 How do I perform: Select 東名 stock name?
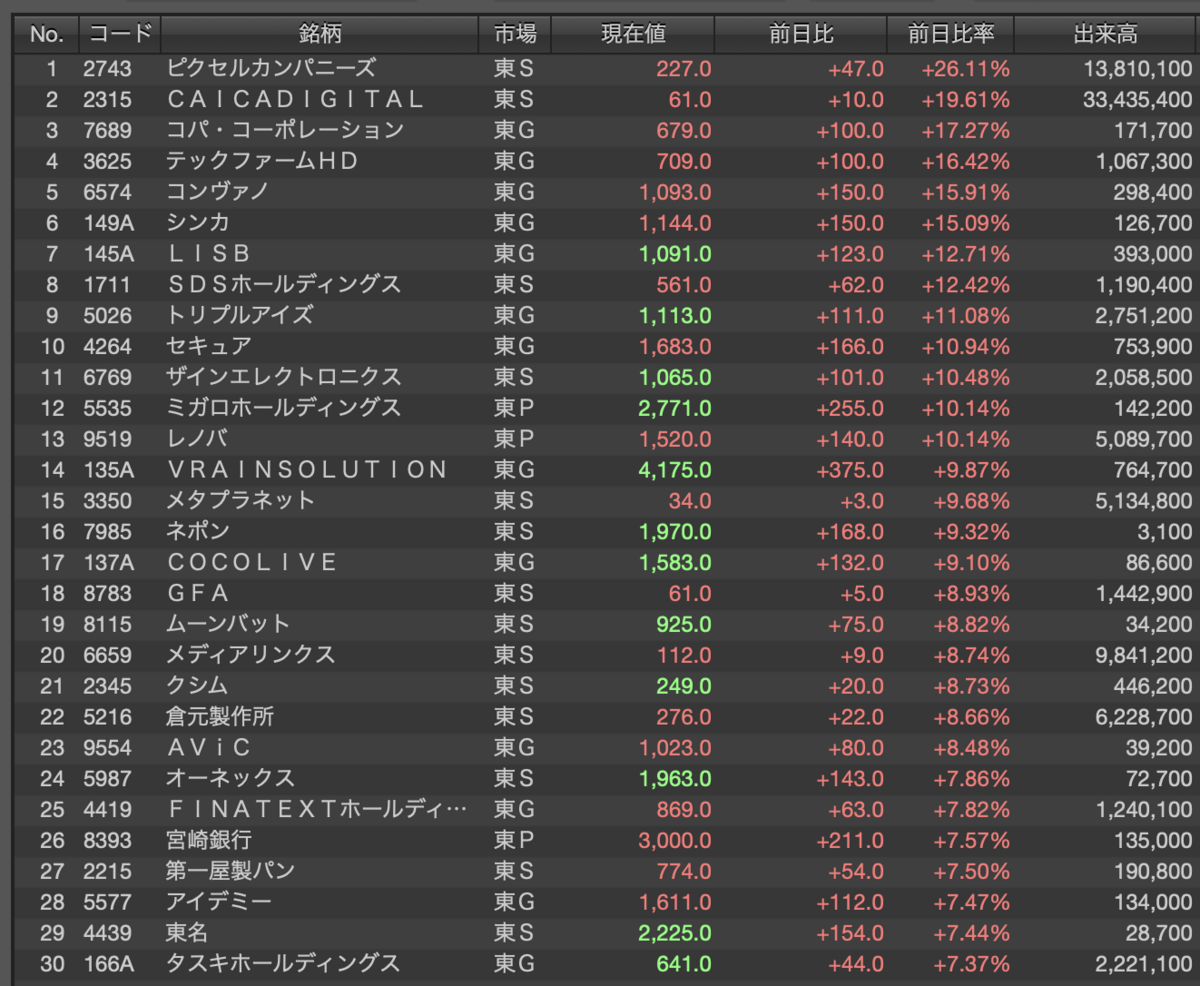[187, 933]
